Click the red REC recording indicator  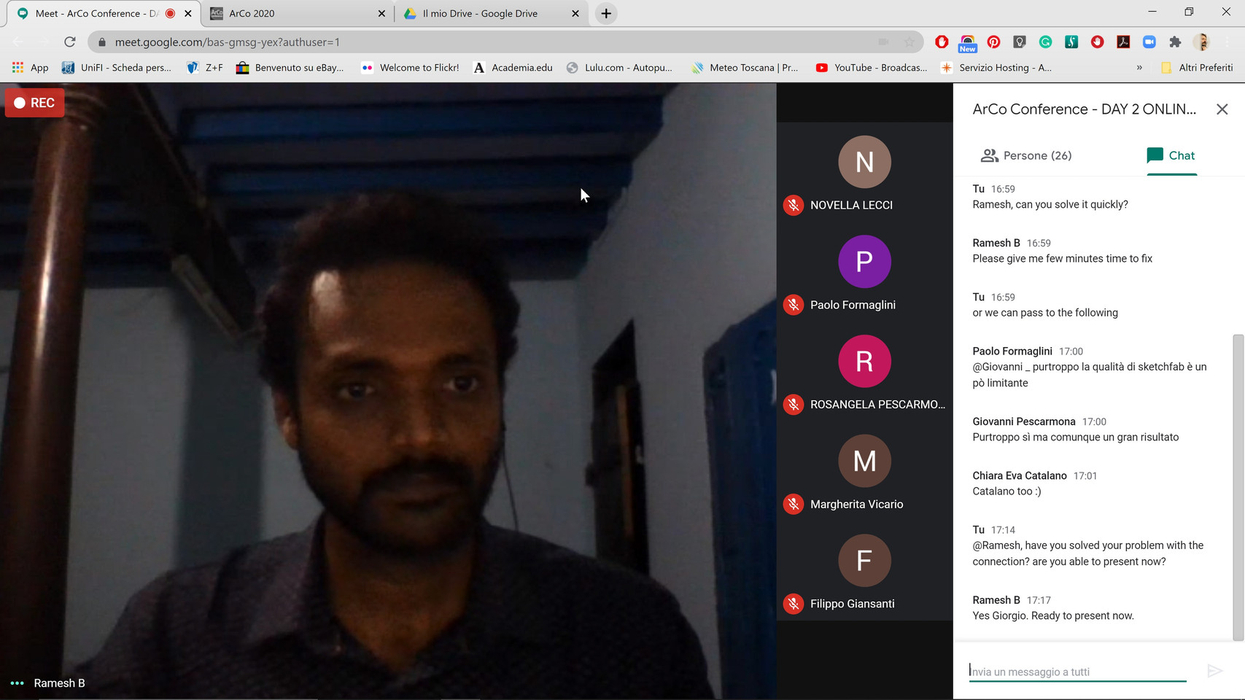(x=35, y=103)
